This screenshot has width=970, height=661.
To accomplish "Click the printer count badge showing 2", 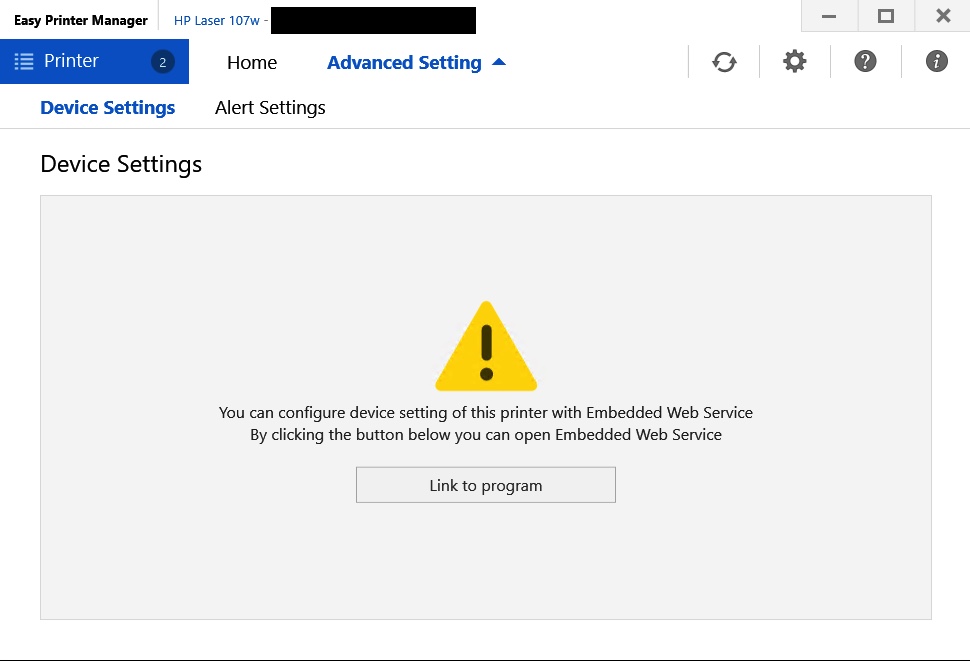I will (x=163, y=62).
